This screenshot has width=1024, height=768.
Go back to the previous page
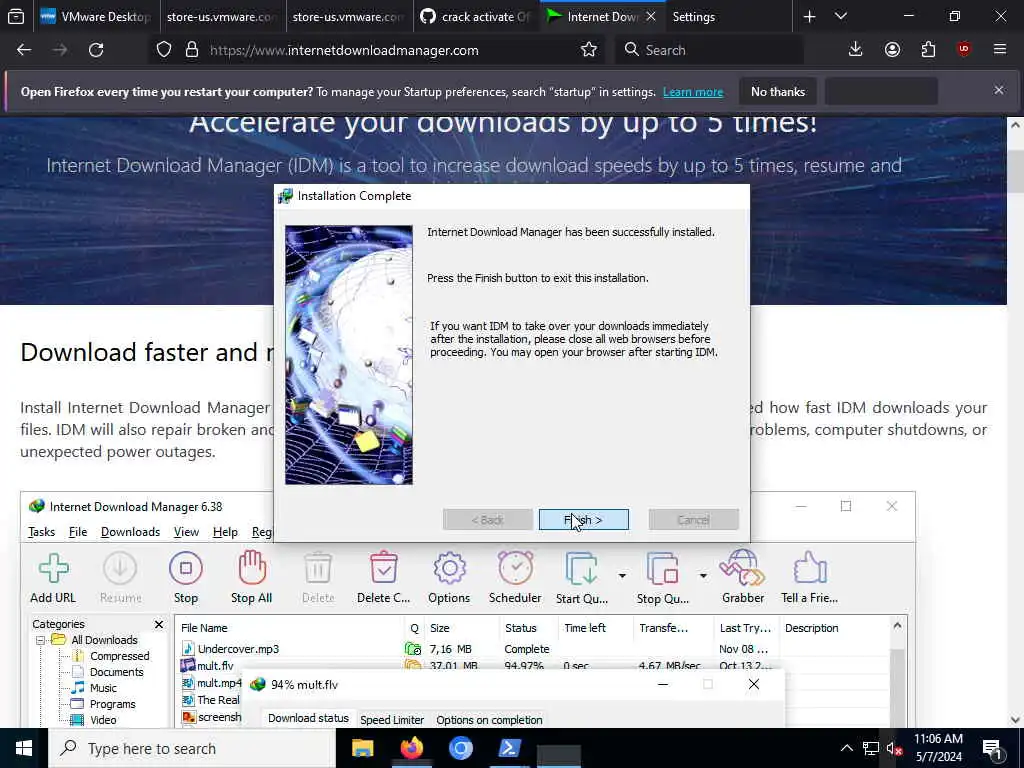pos(24,50)
